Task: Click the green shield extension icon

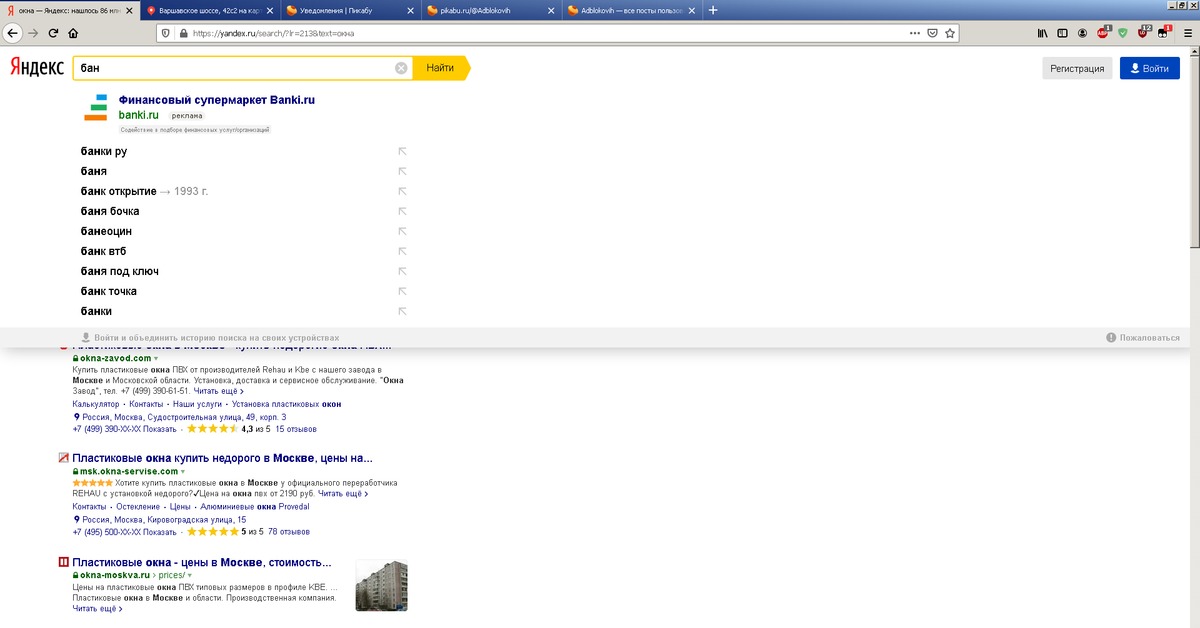Action: (1123, 33)
